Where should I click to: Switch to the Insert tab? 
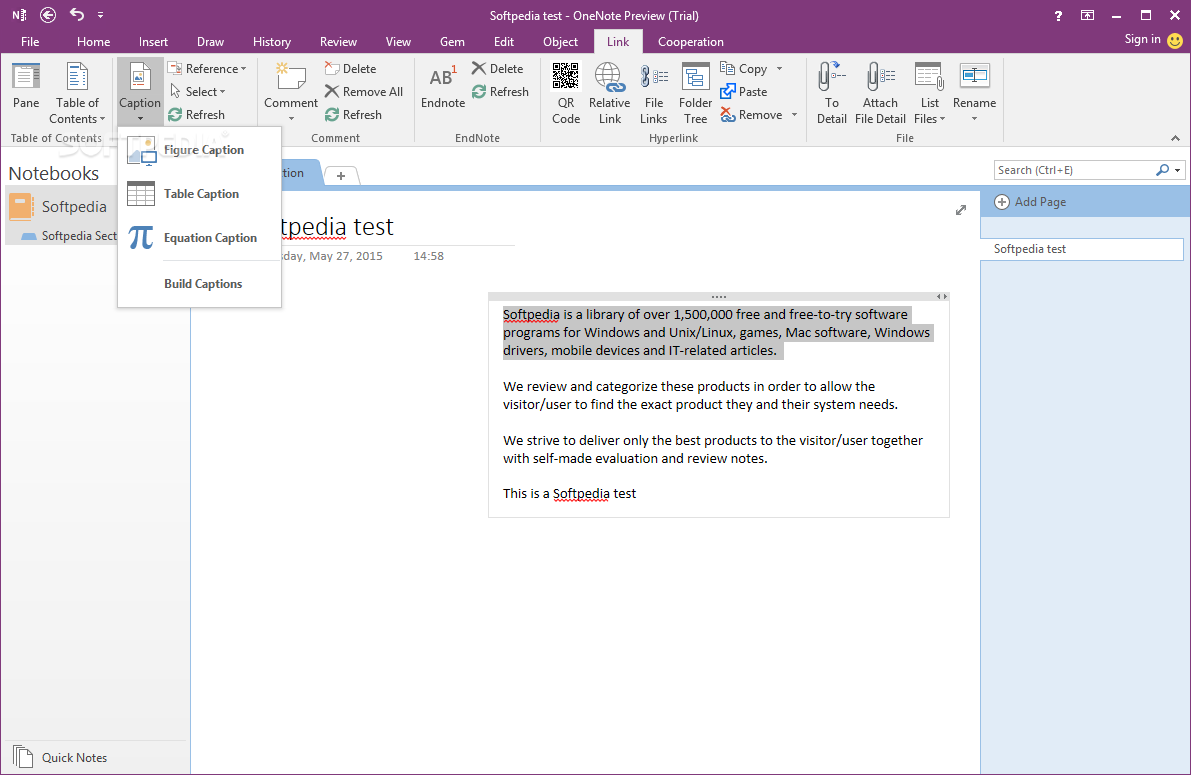click(x=153, y=42)
